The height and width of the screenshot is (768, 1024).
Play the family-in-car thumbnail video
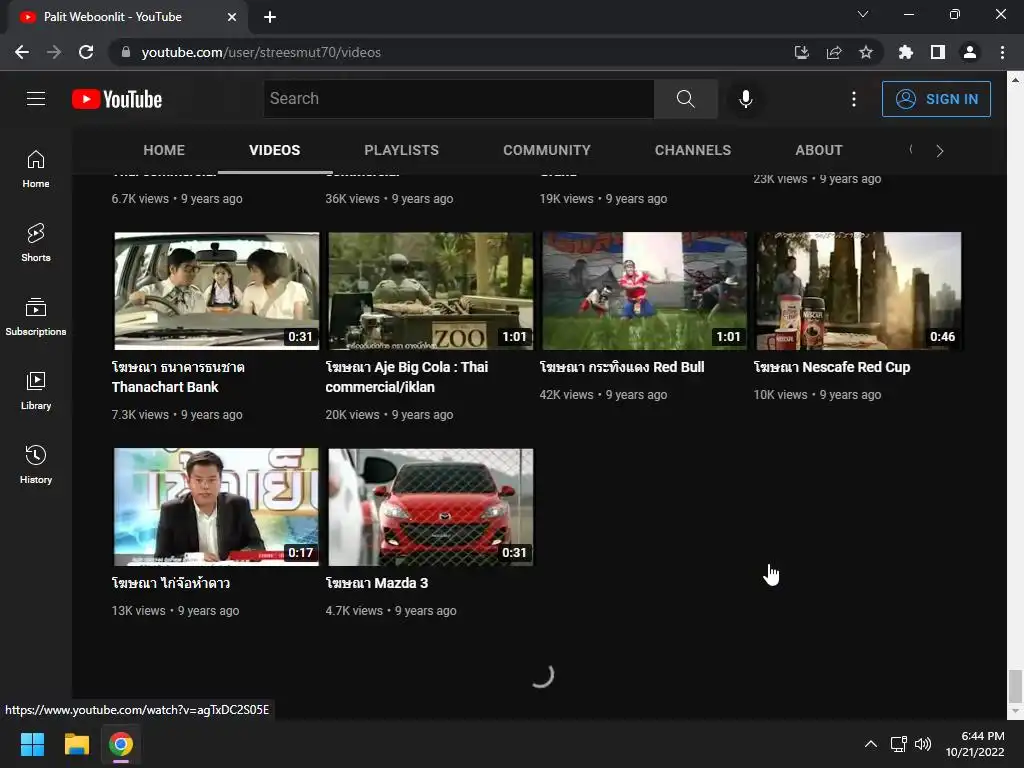pos(217,291)
